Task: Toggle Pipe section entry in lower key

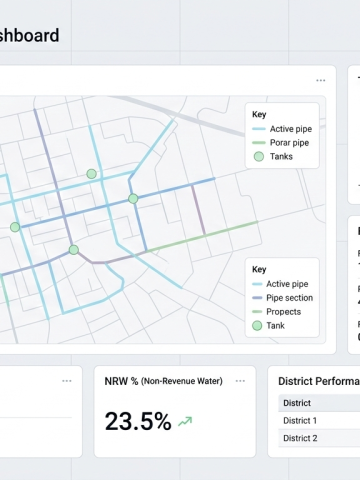Action: click(283, 298)
